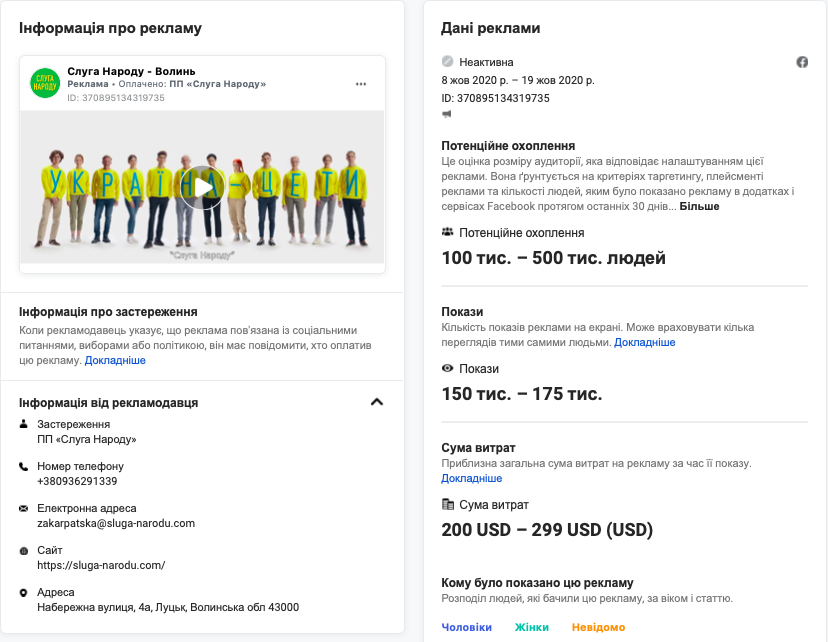Collapse the Інформація від рекламодавця section
Screen dimensions: 828x642
click(x=377, y=402)
